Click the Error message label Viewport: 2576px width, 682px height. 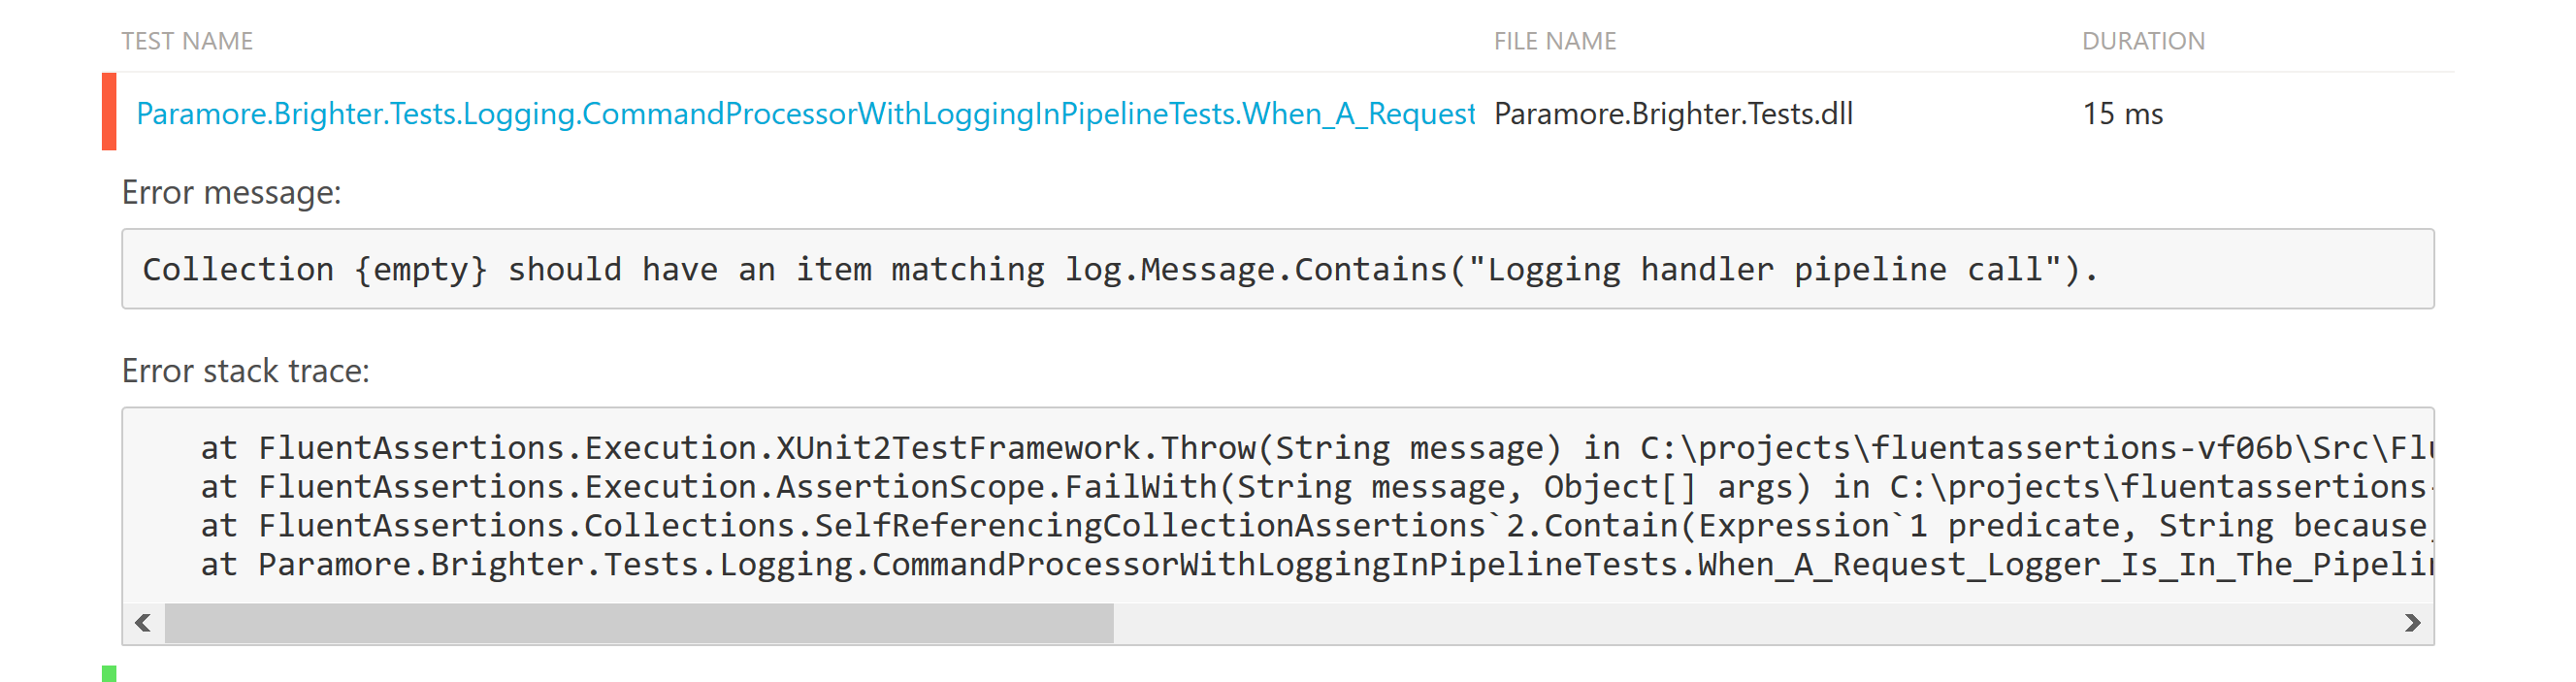click(232, 192)
